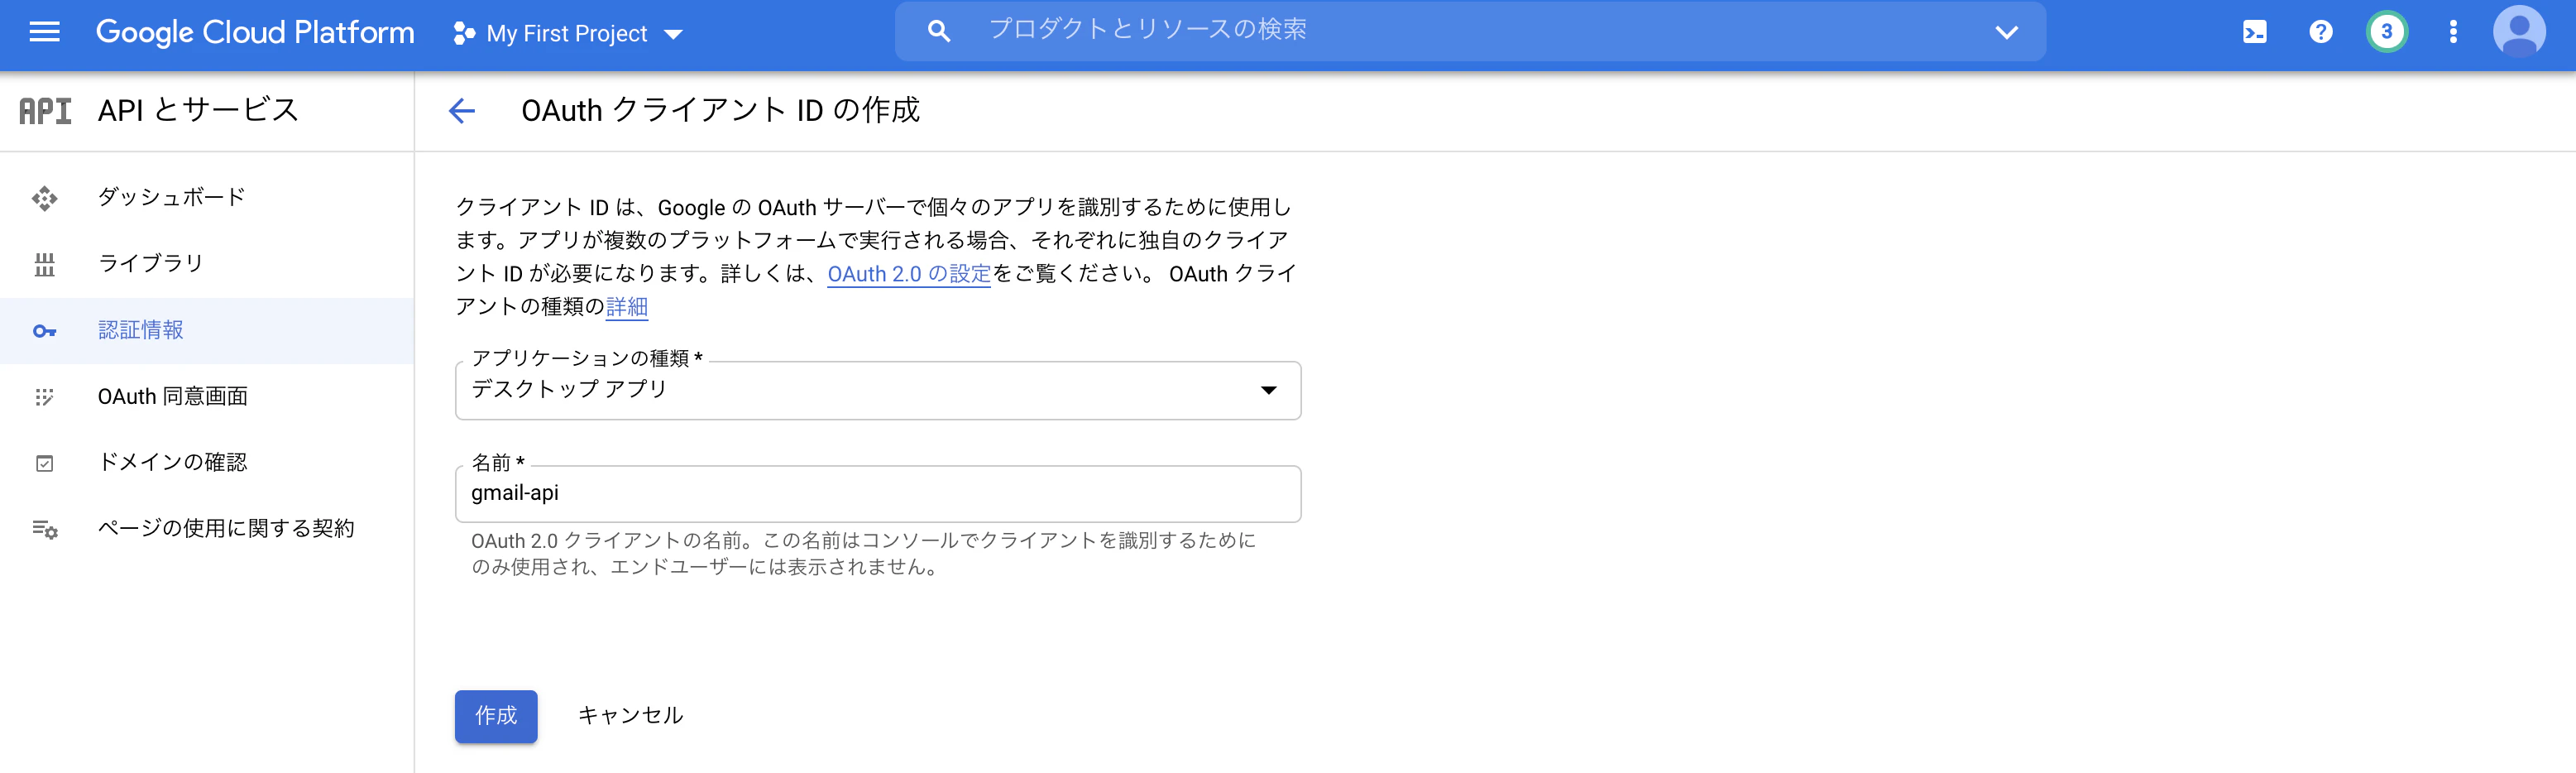The width and height of the screenshot is (2576, 773).
Task: Open the My First Project selector
Action: coord(568,34)
